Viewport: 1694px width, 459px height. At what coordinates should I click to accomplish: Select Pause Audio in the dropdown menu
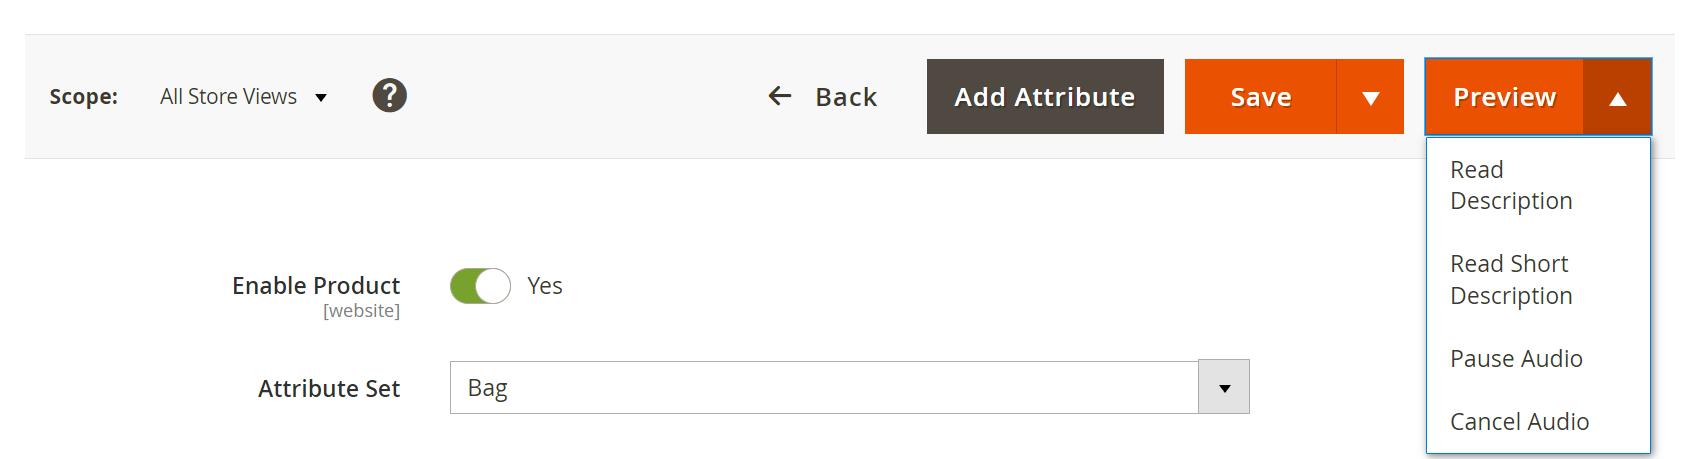click(x=1515, y=358)
